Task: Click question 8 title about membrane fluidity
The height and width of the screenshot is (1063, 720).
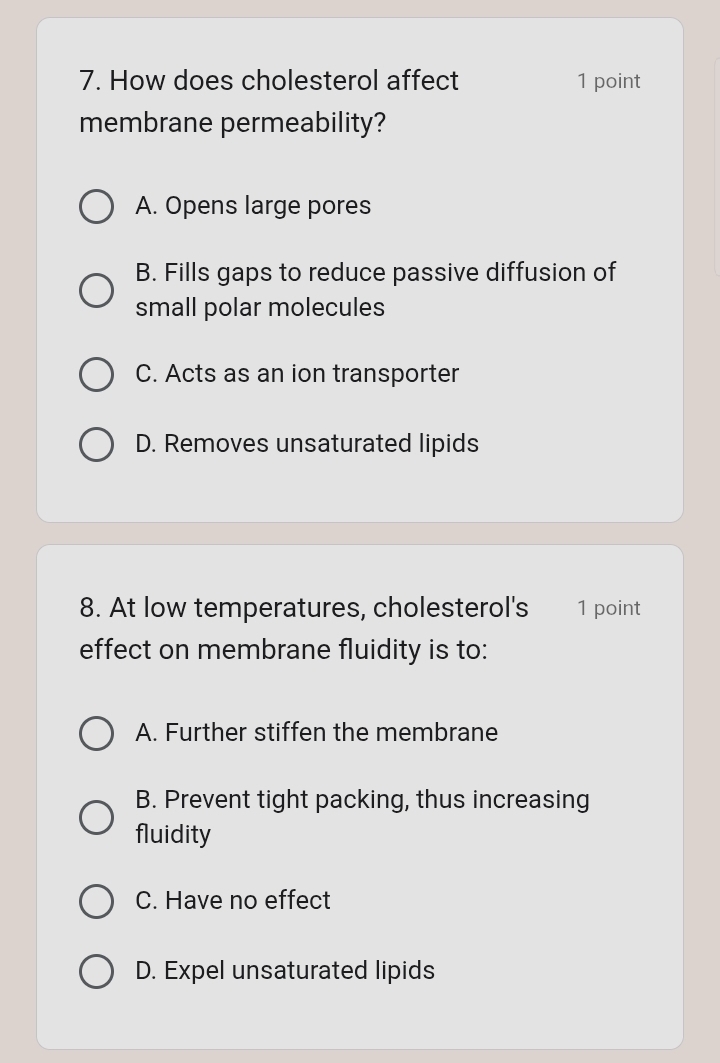Action: [304, 628]
